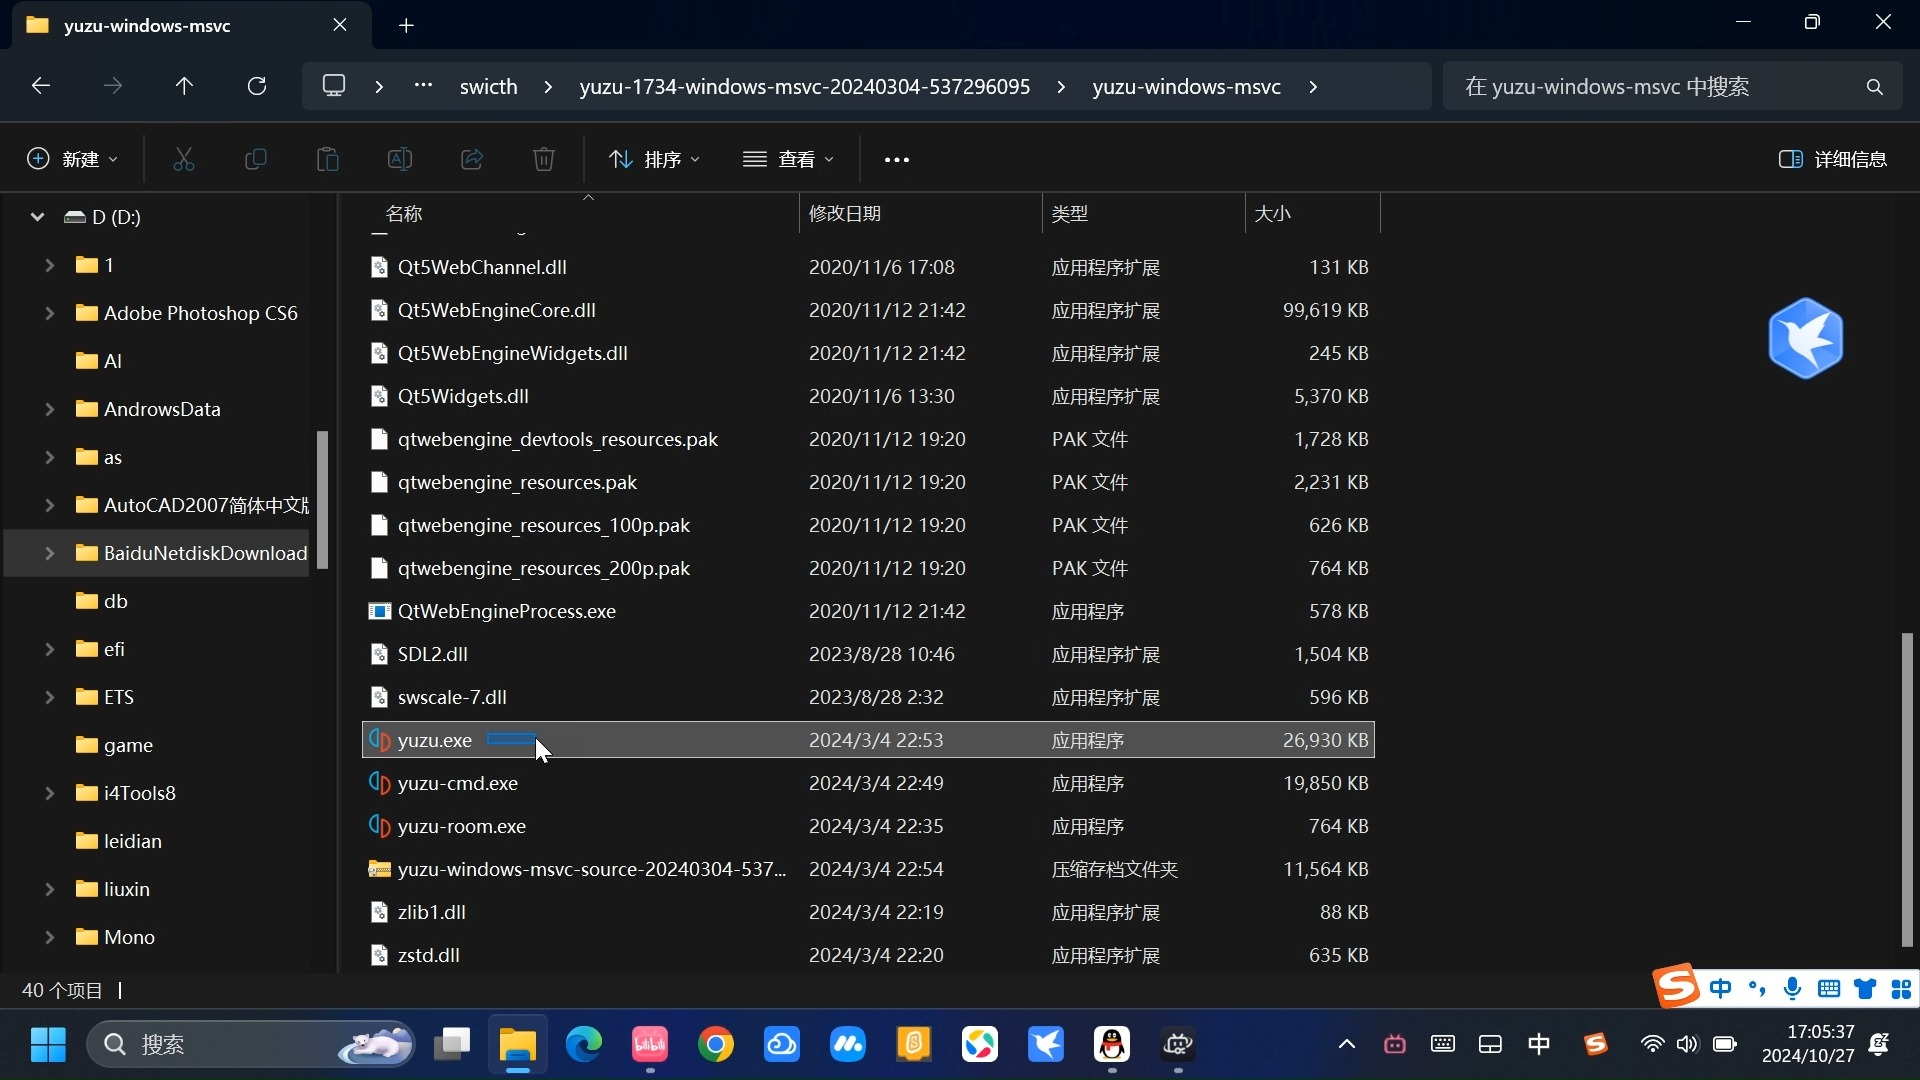Select the yuzu-windows-msvc window tab
The height and width of the screenshot is (1080, 1920).
[x=190, y=26]
